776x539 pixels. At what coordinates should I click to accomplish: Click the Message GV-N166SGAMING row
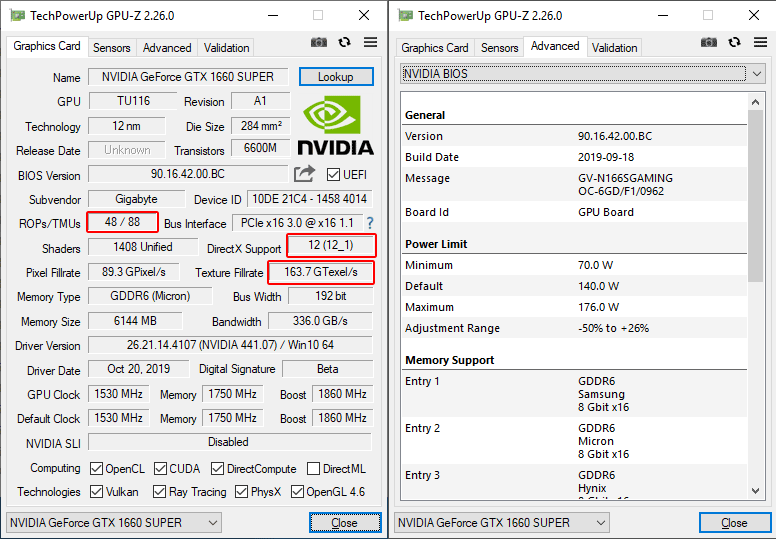pos(574,185)
